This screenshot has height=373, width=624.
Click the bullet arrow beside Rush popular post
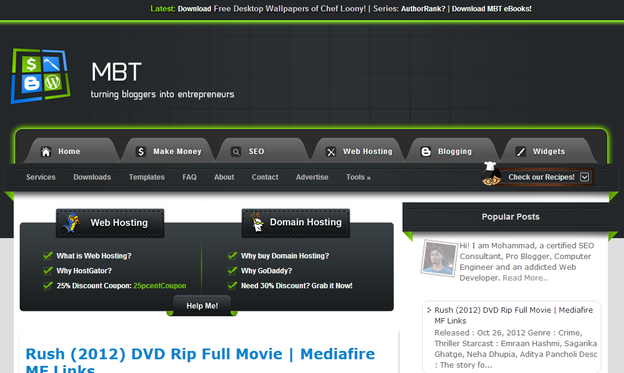429,310
